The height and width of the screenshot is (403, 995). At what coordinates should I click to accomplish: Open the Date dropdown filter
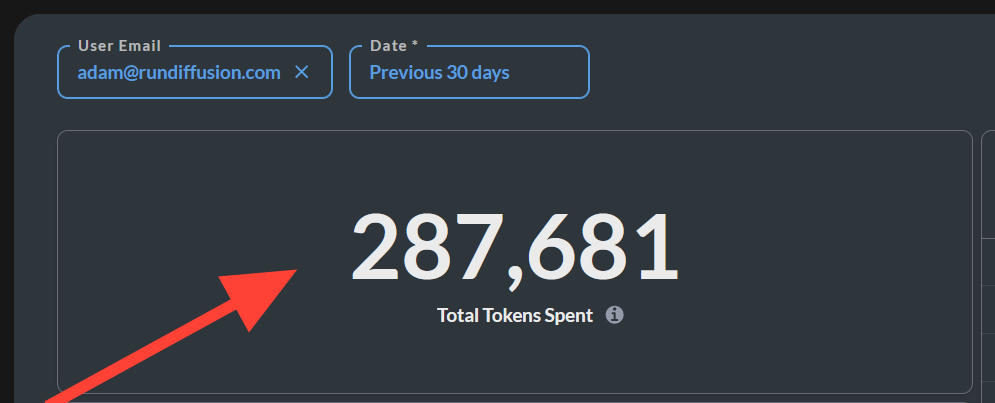pos(469,72)
